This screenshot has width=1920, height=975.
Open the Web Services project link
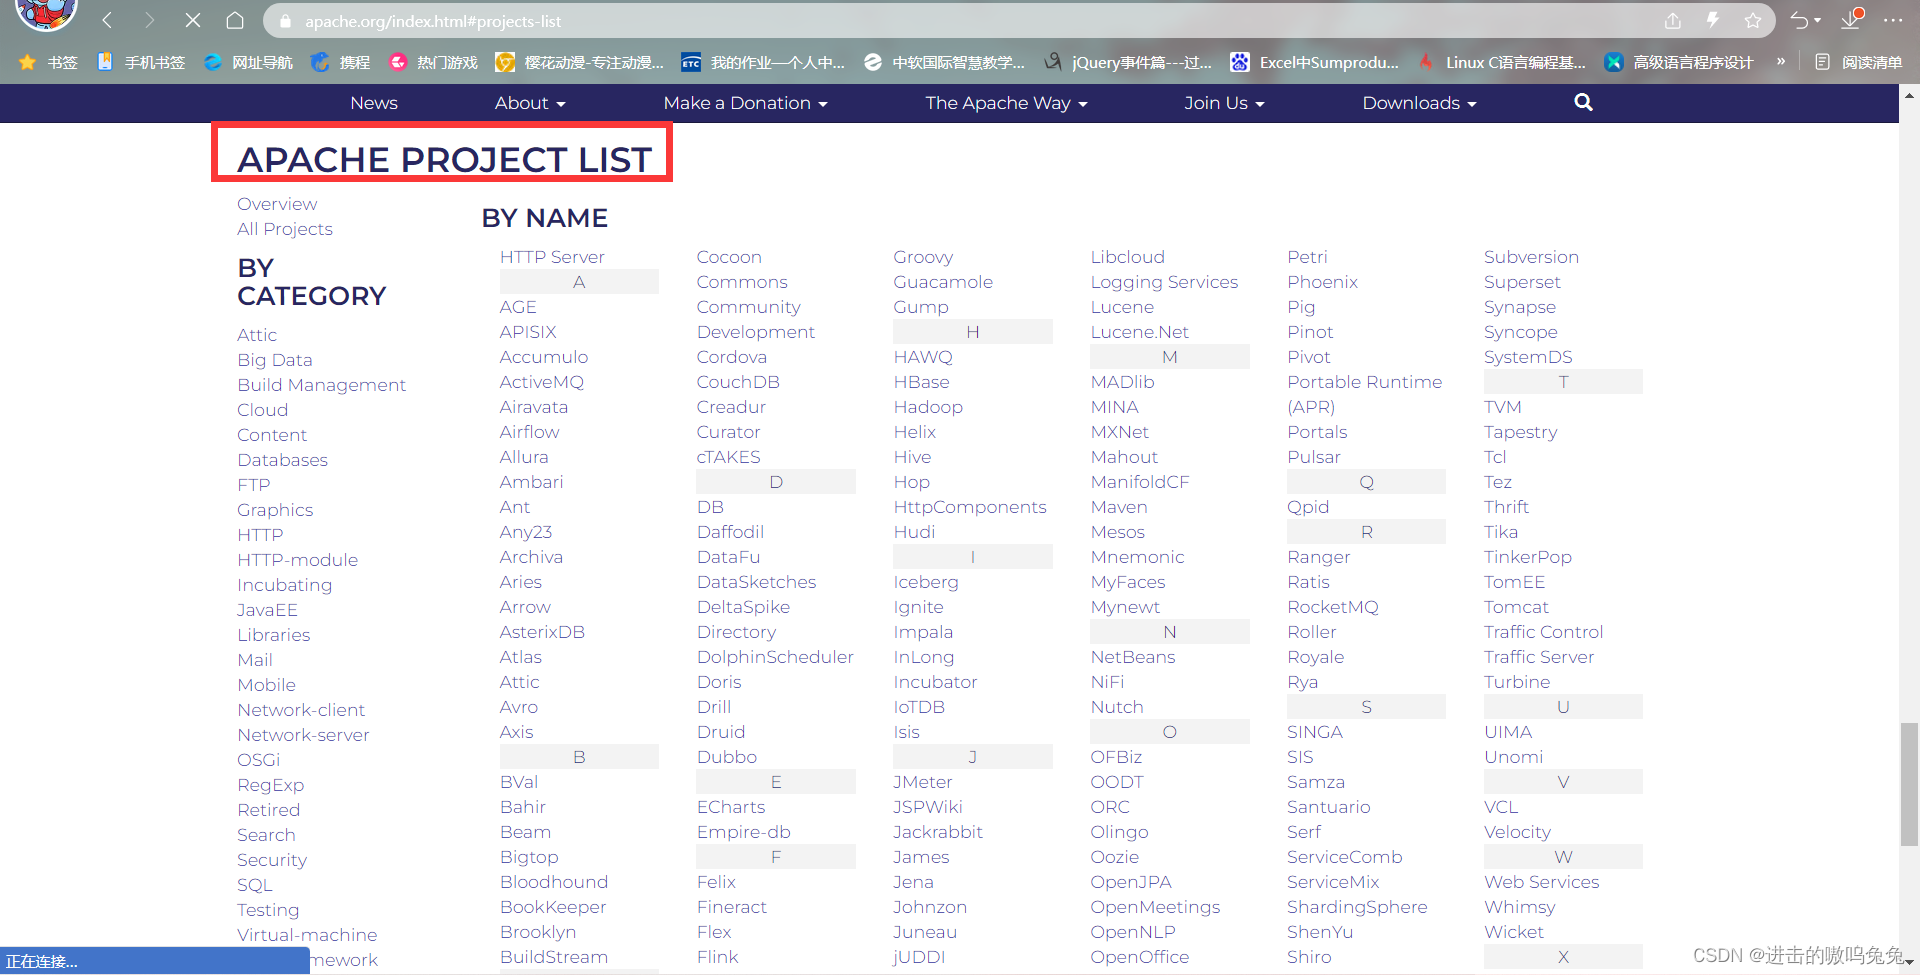pyautogui.click(x=1541, y=882)
